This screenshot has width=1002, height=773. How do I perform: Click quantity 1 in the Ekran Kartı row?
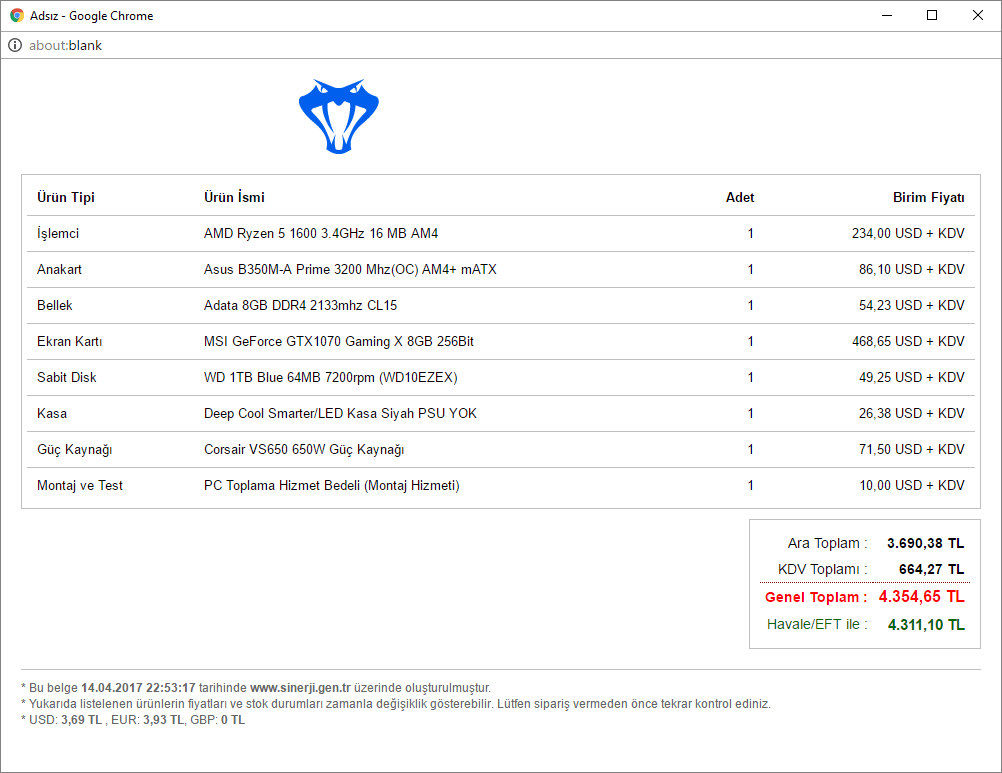(x=750, y=341)
